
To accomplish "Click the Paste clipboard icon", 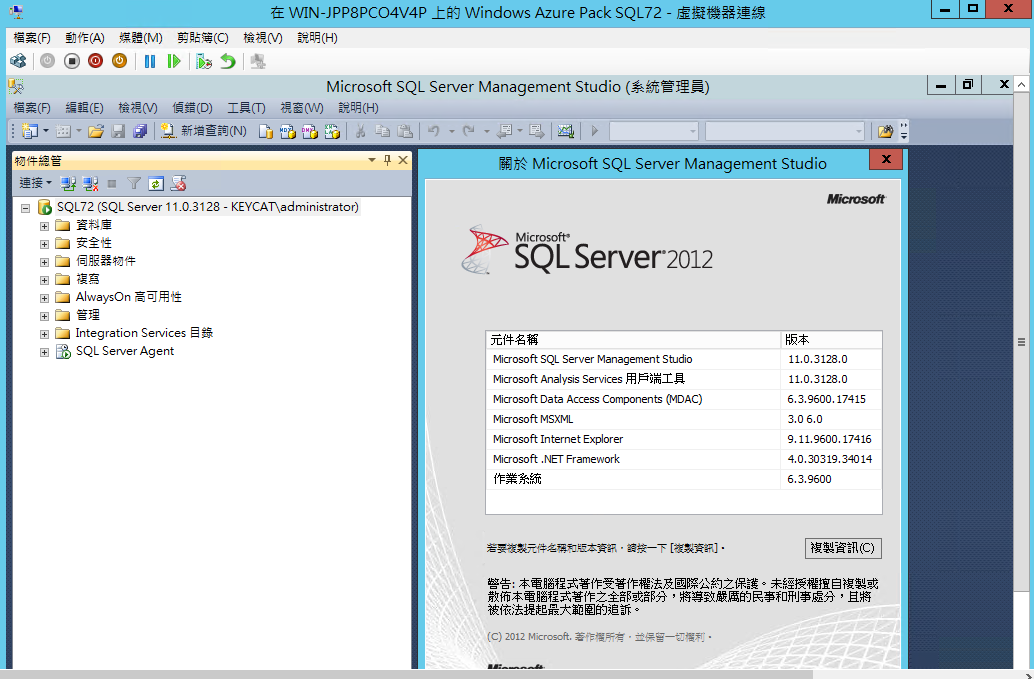I will [x=405, y=131].
